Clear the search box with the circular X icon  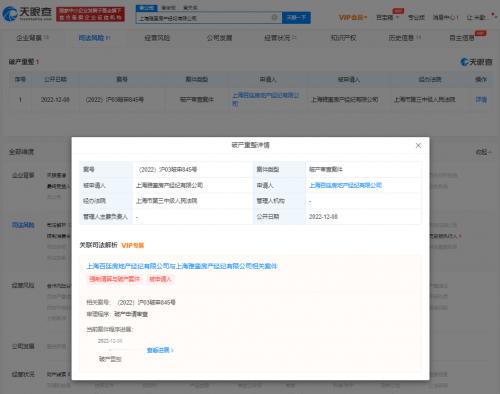[274, 17]
